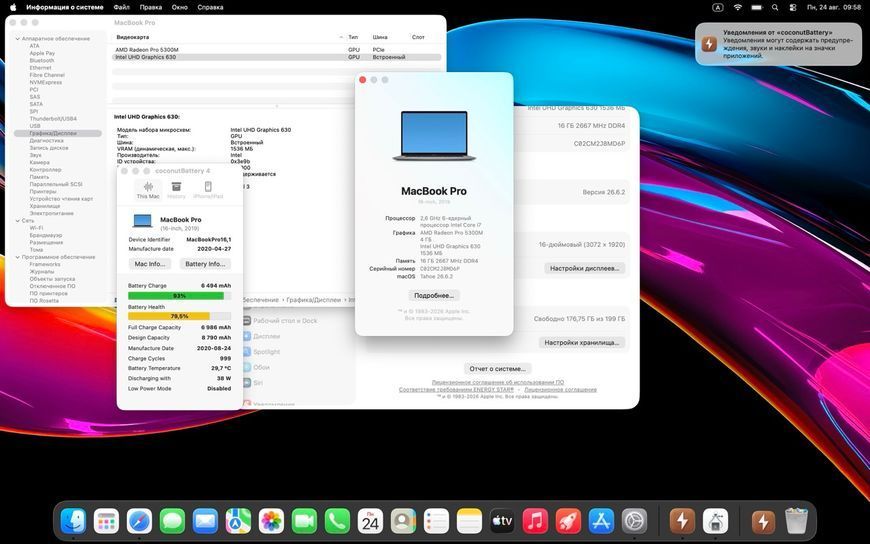Click Подробнее... in About This Mac
Viewport: 870px width, 544px height.
point(434,296)
